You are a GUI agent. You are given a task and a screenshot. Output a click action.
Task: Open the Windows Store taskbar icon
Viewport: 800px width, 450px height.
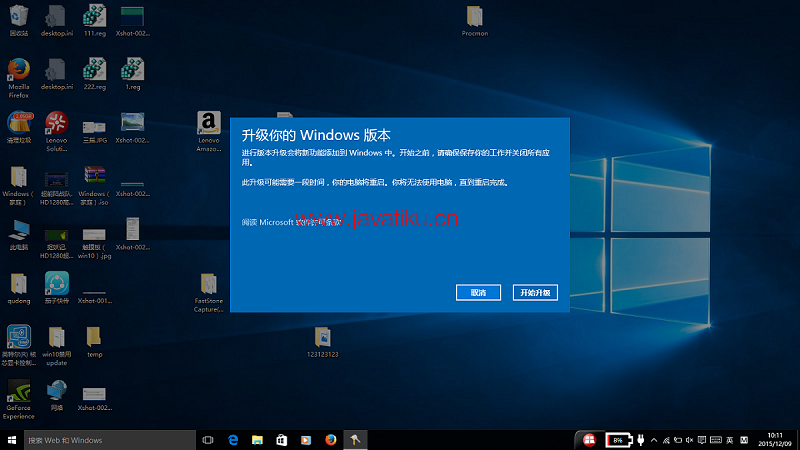click(x=282, y=440)
